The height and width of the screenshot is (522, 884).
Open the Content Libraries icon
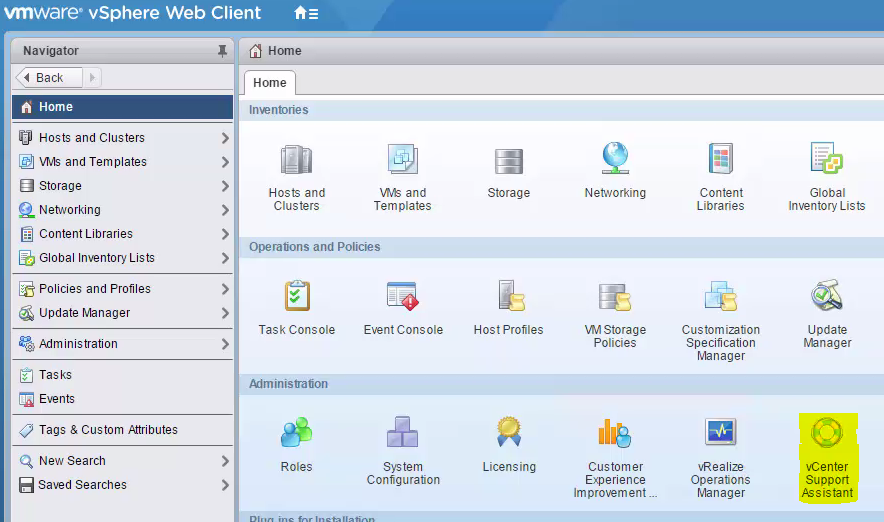[x=721, y=159]
